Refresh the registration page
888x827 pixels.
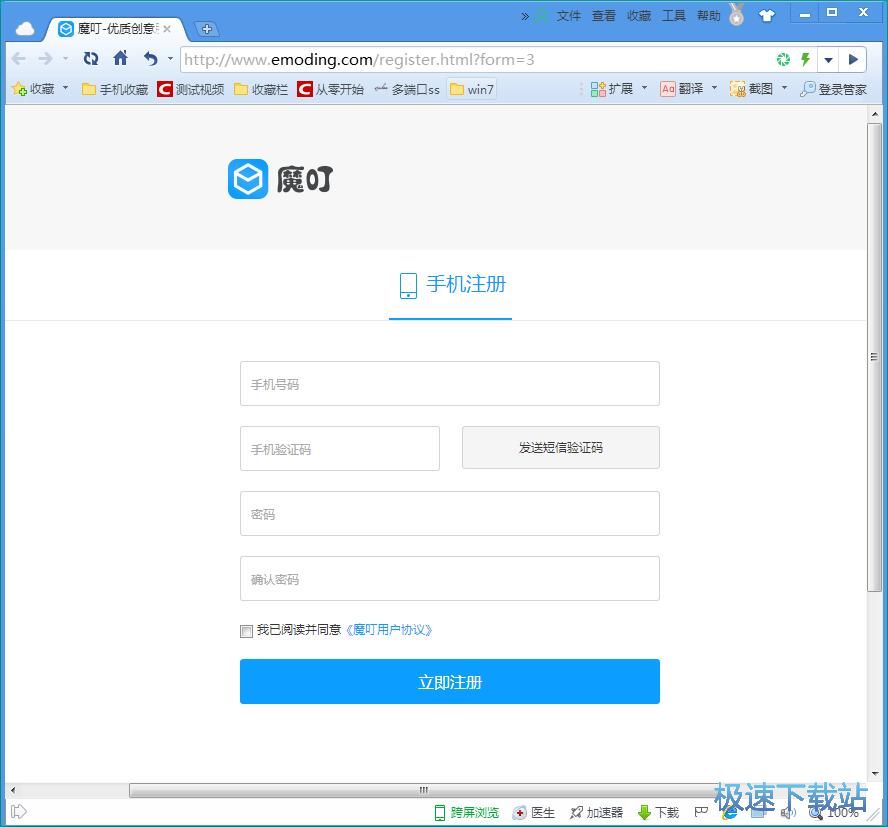pos(91,59)
